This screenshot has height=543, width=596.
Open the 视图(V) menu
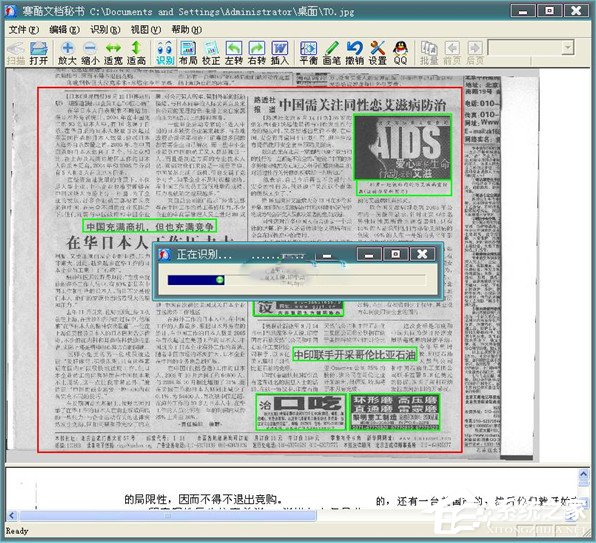click(x=146, y=30)
